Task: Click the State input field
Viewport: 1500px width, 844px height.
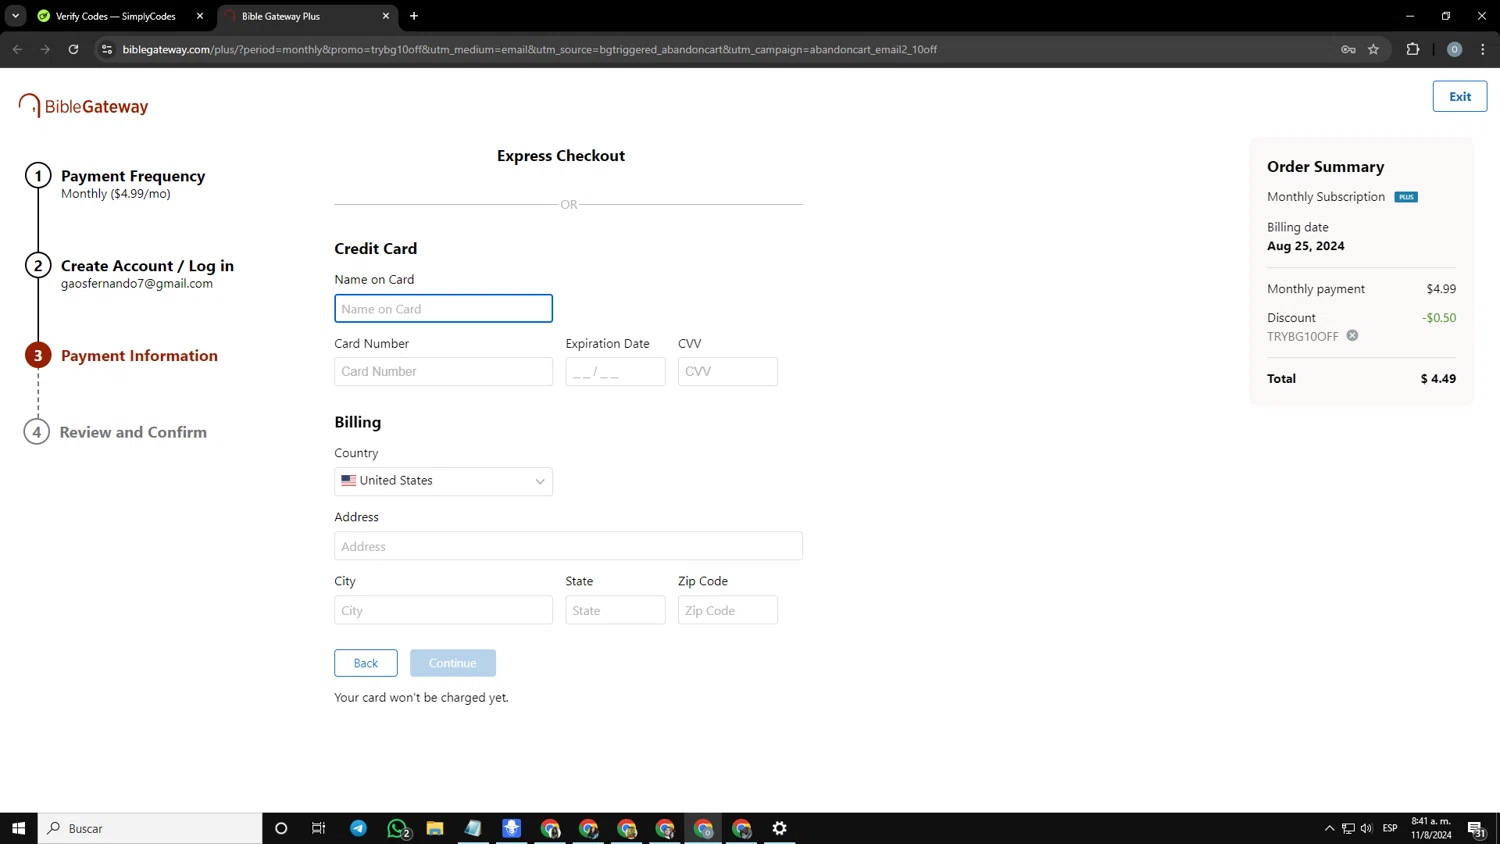Action: (x=615, y=610)
